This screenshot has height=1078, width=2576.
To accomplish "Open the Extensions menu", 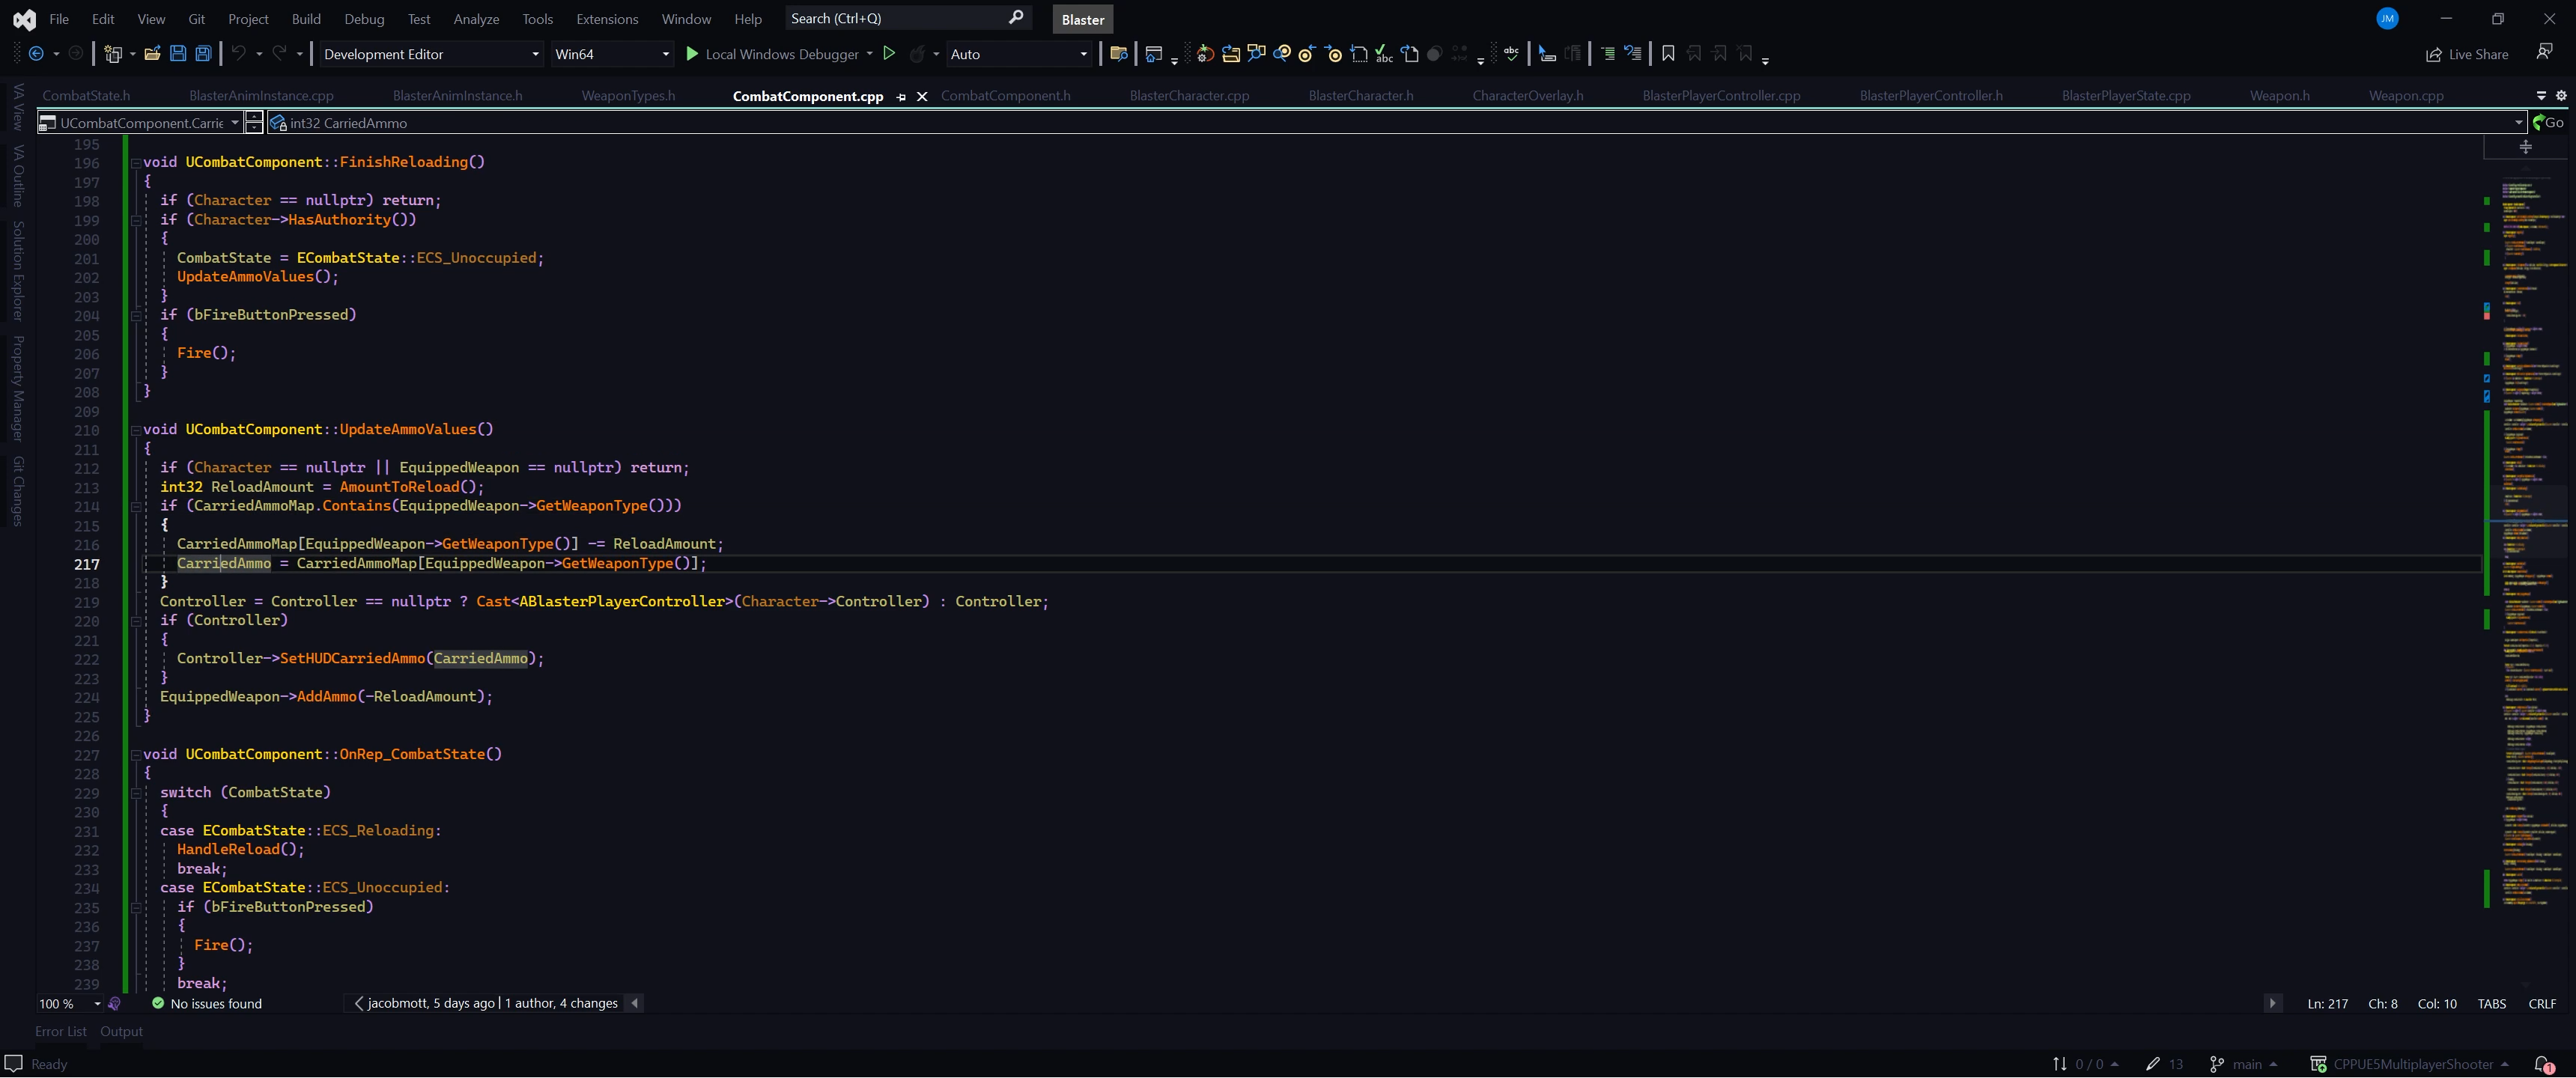I will coord(606,19).
